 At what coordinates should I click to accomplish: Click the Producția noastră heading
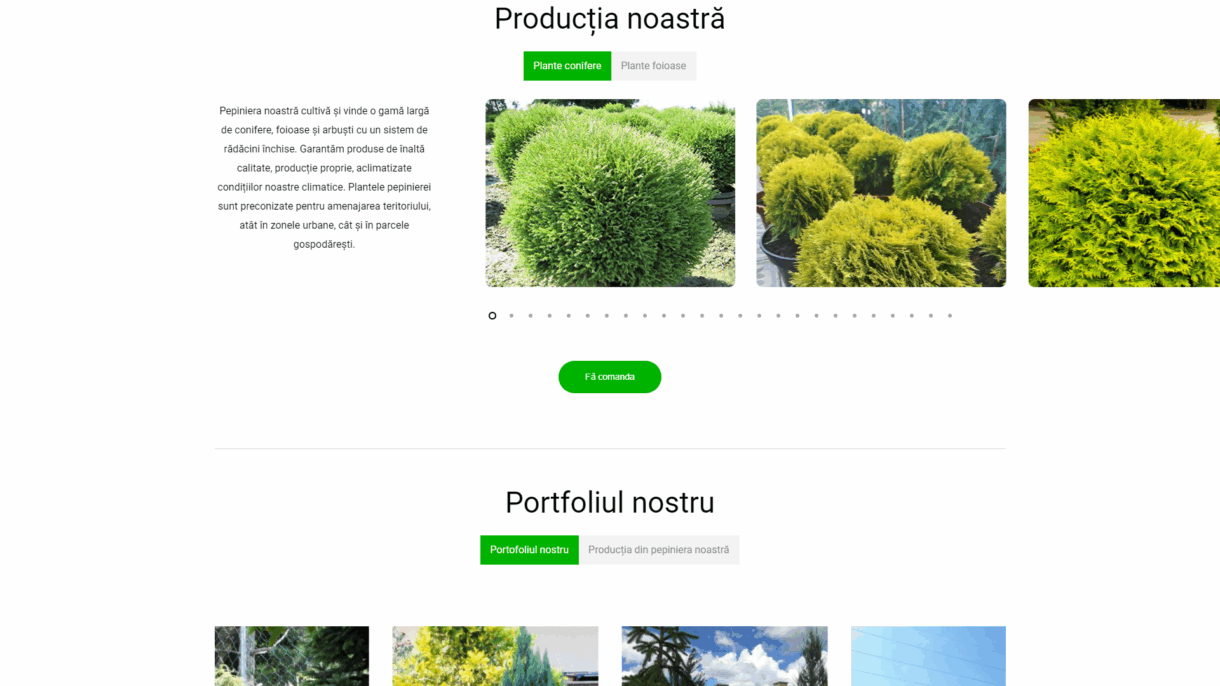coord(610,19)
